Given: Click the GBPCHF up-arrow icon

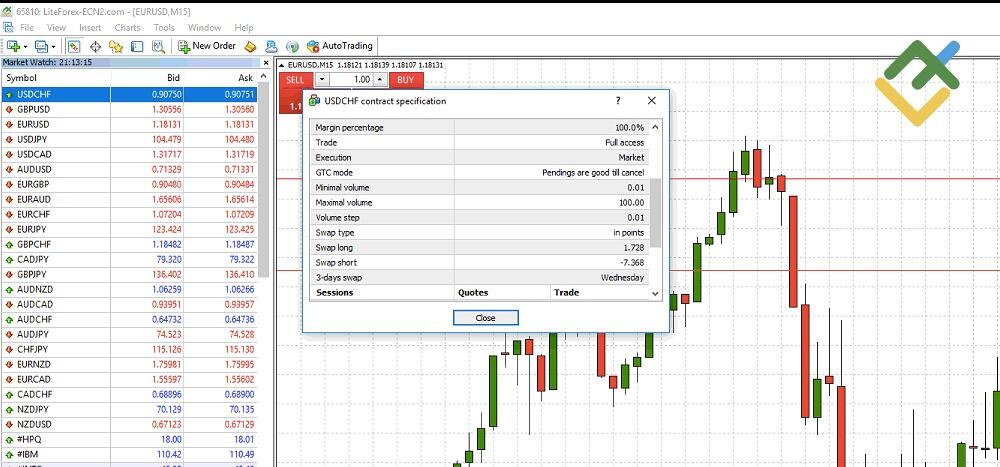Looking at the screenshot, I should (x=9, y=244).
